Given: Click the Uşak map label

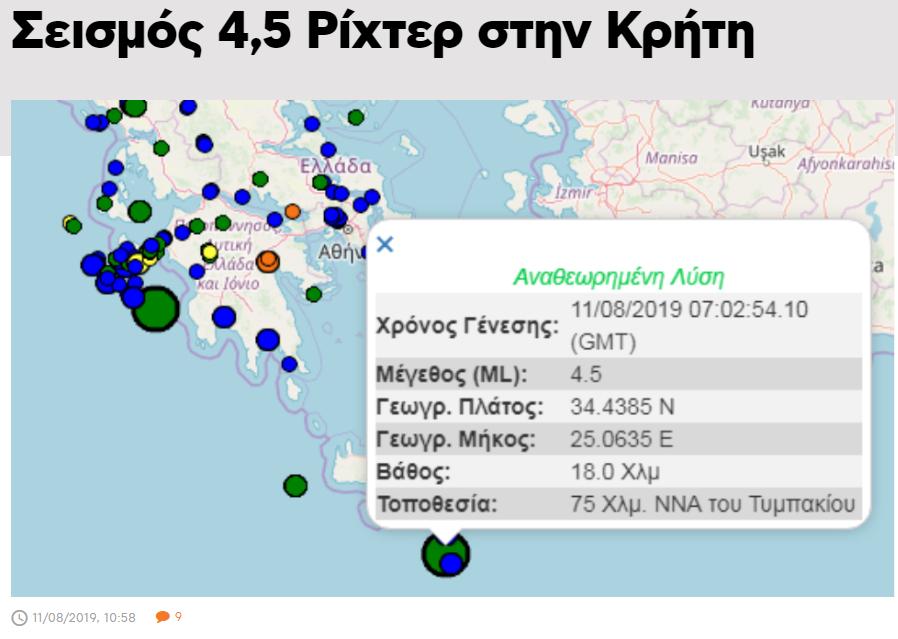Looking at the screenshot, I should click(x=766, y=152).
